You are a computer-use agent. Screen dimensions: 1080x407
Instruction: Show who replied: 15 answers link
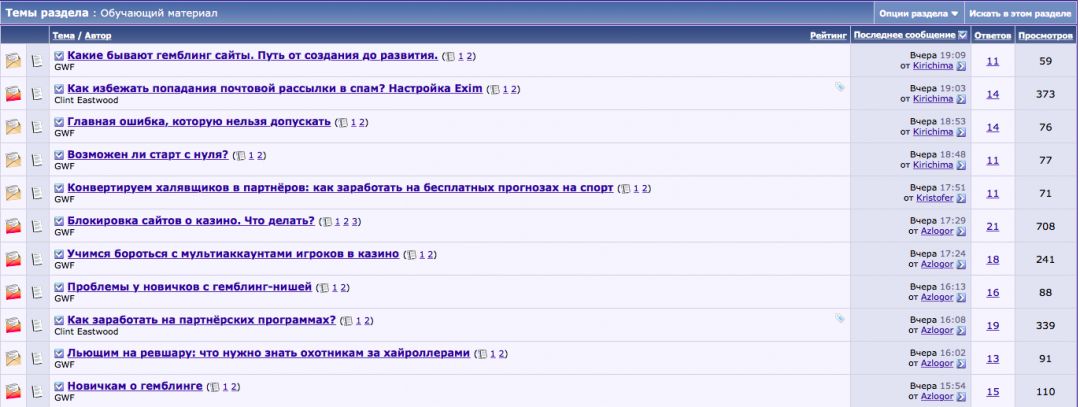[x=993, y=392]
